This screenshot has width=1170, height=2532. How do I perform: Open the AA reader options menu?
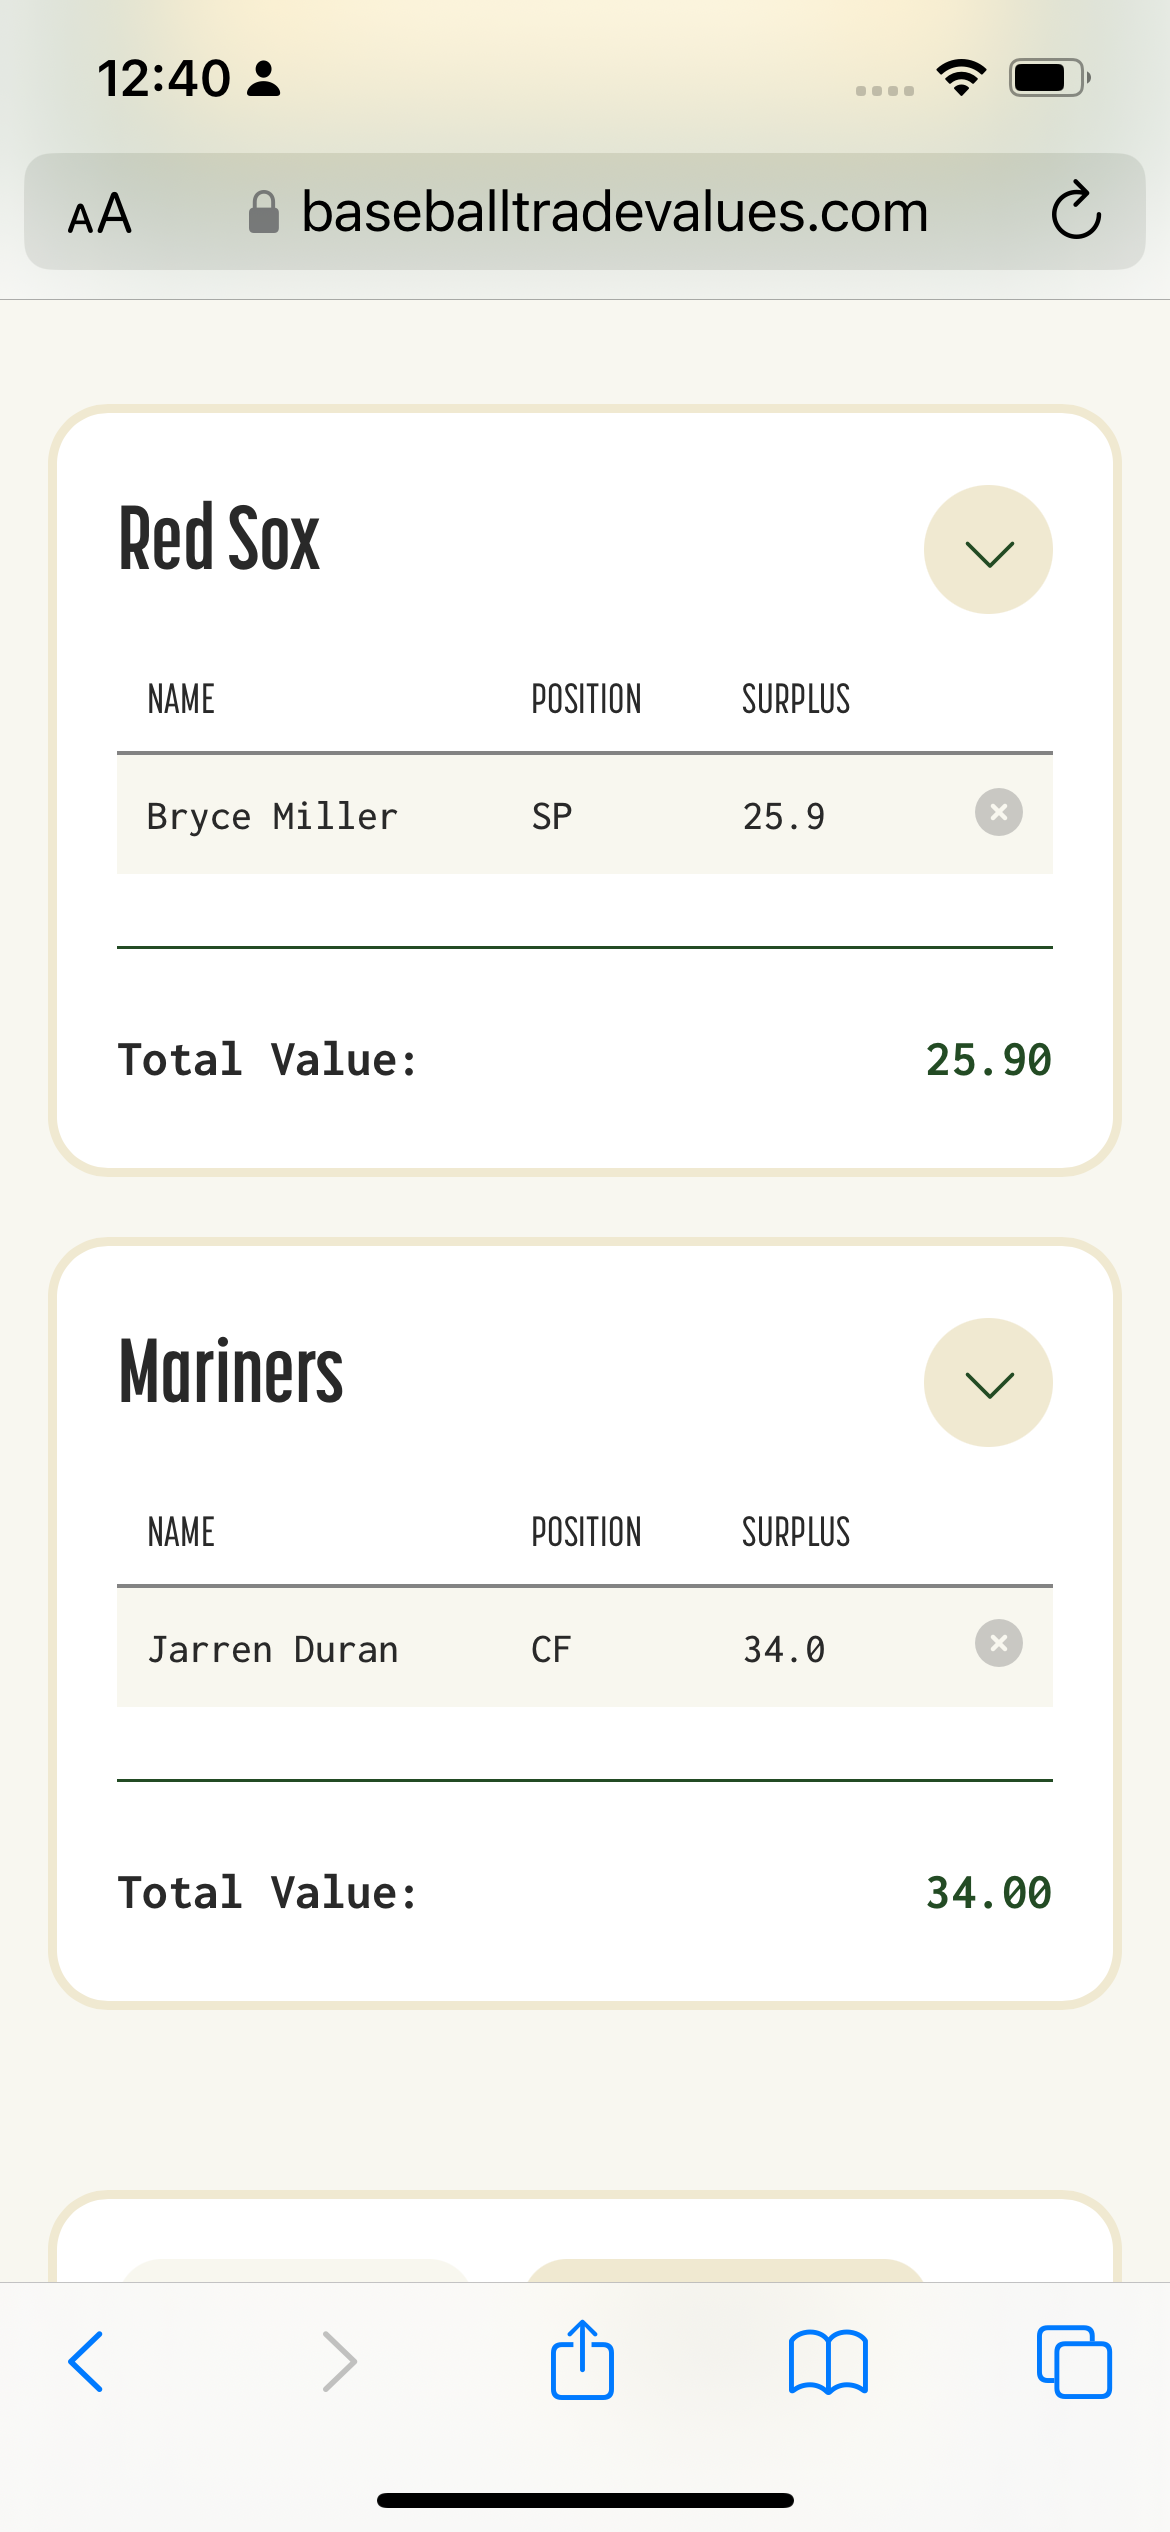(100, 213)
